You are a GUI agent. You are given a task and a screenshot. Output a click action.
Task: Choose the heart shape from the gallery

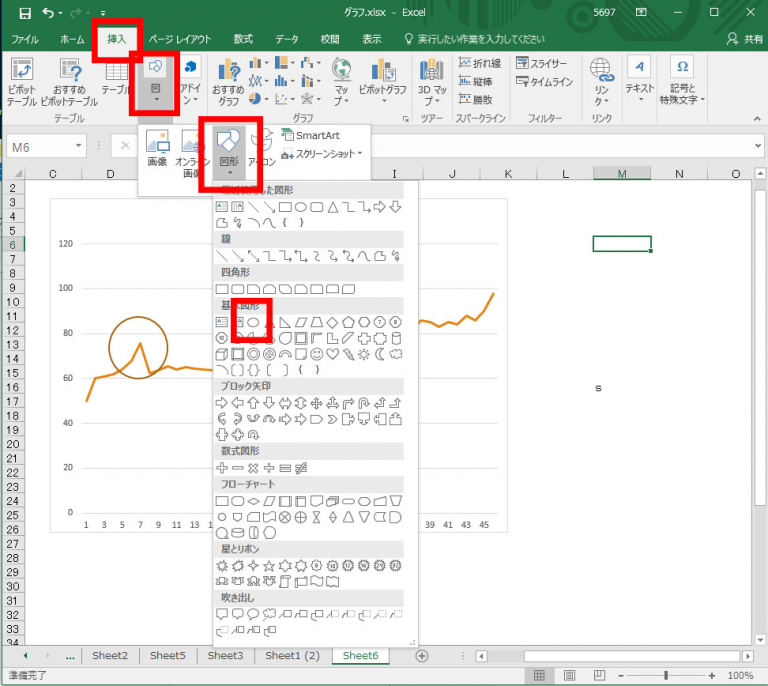(332, 354)
